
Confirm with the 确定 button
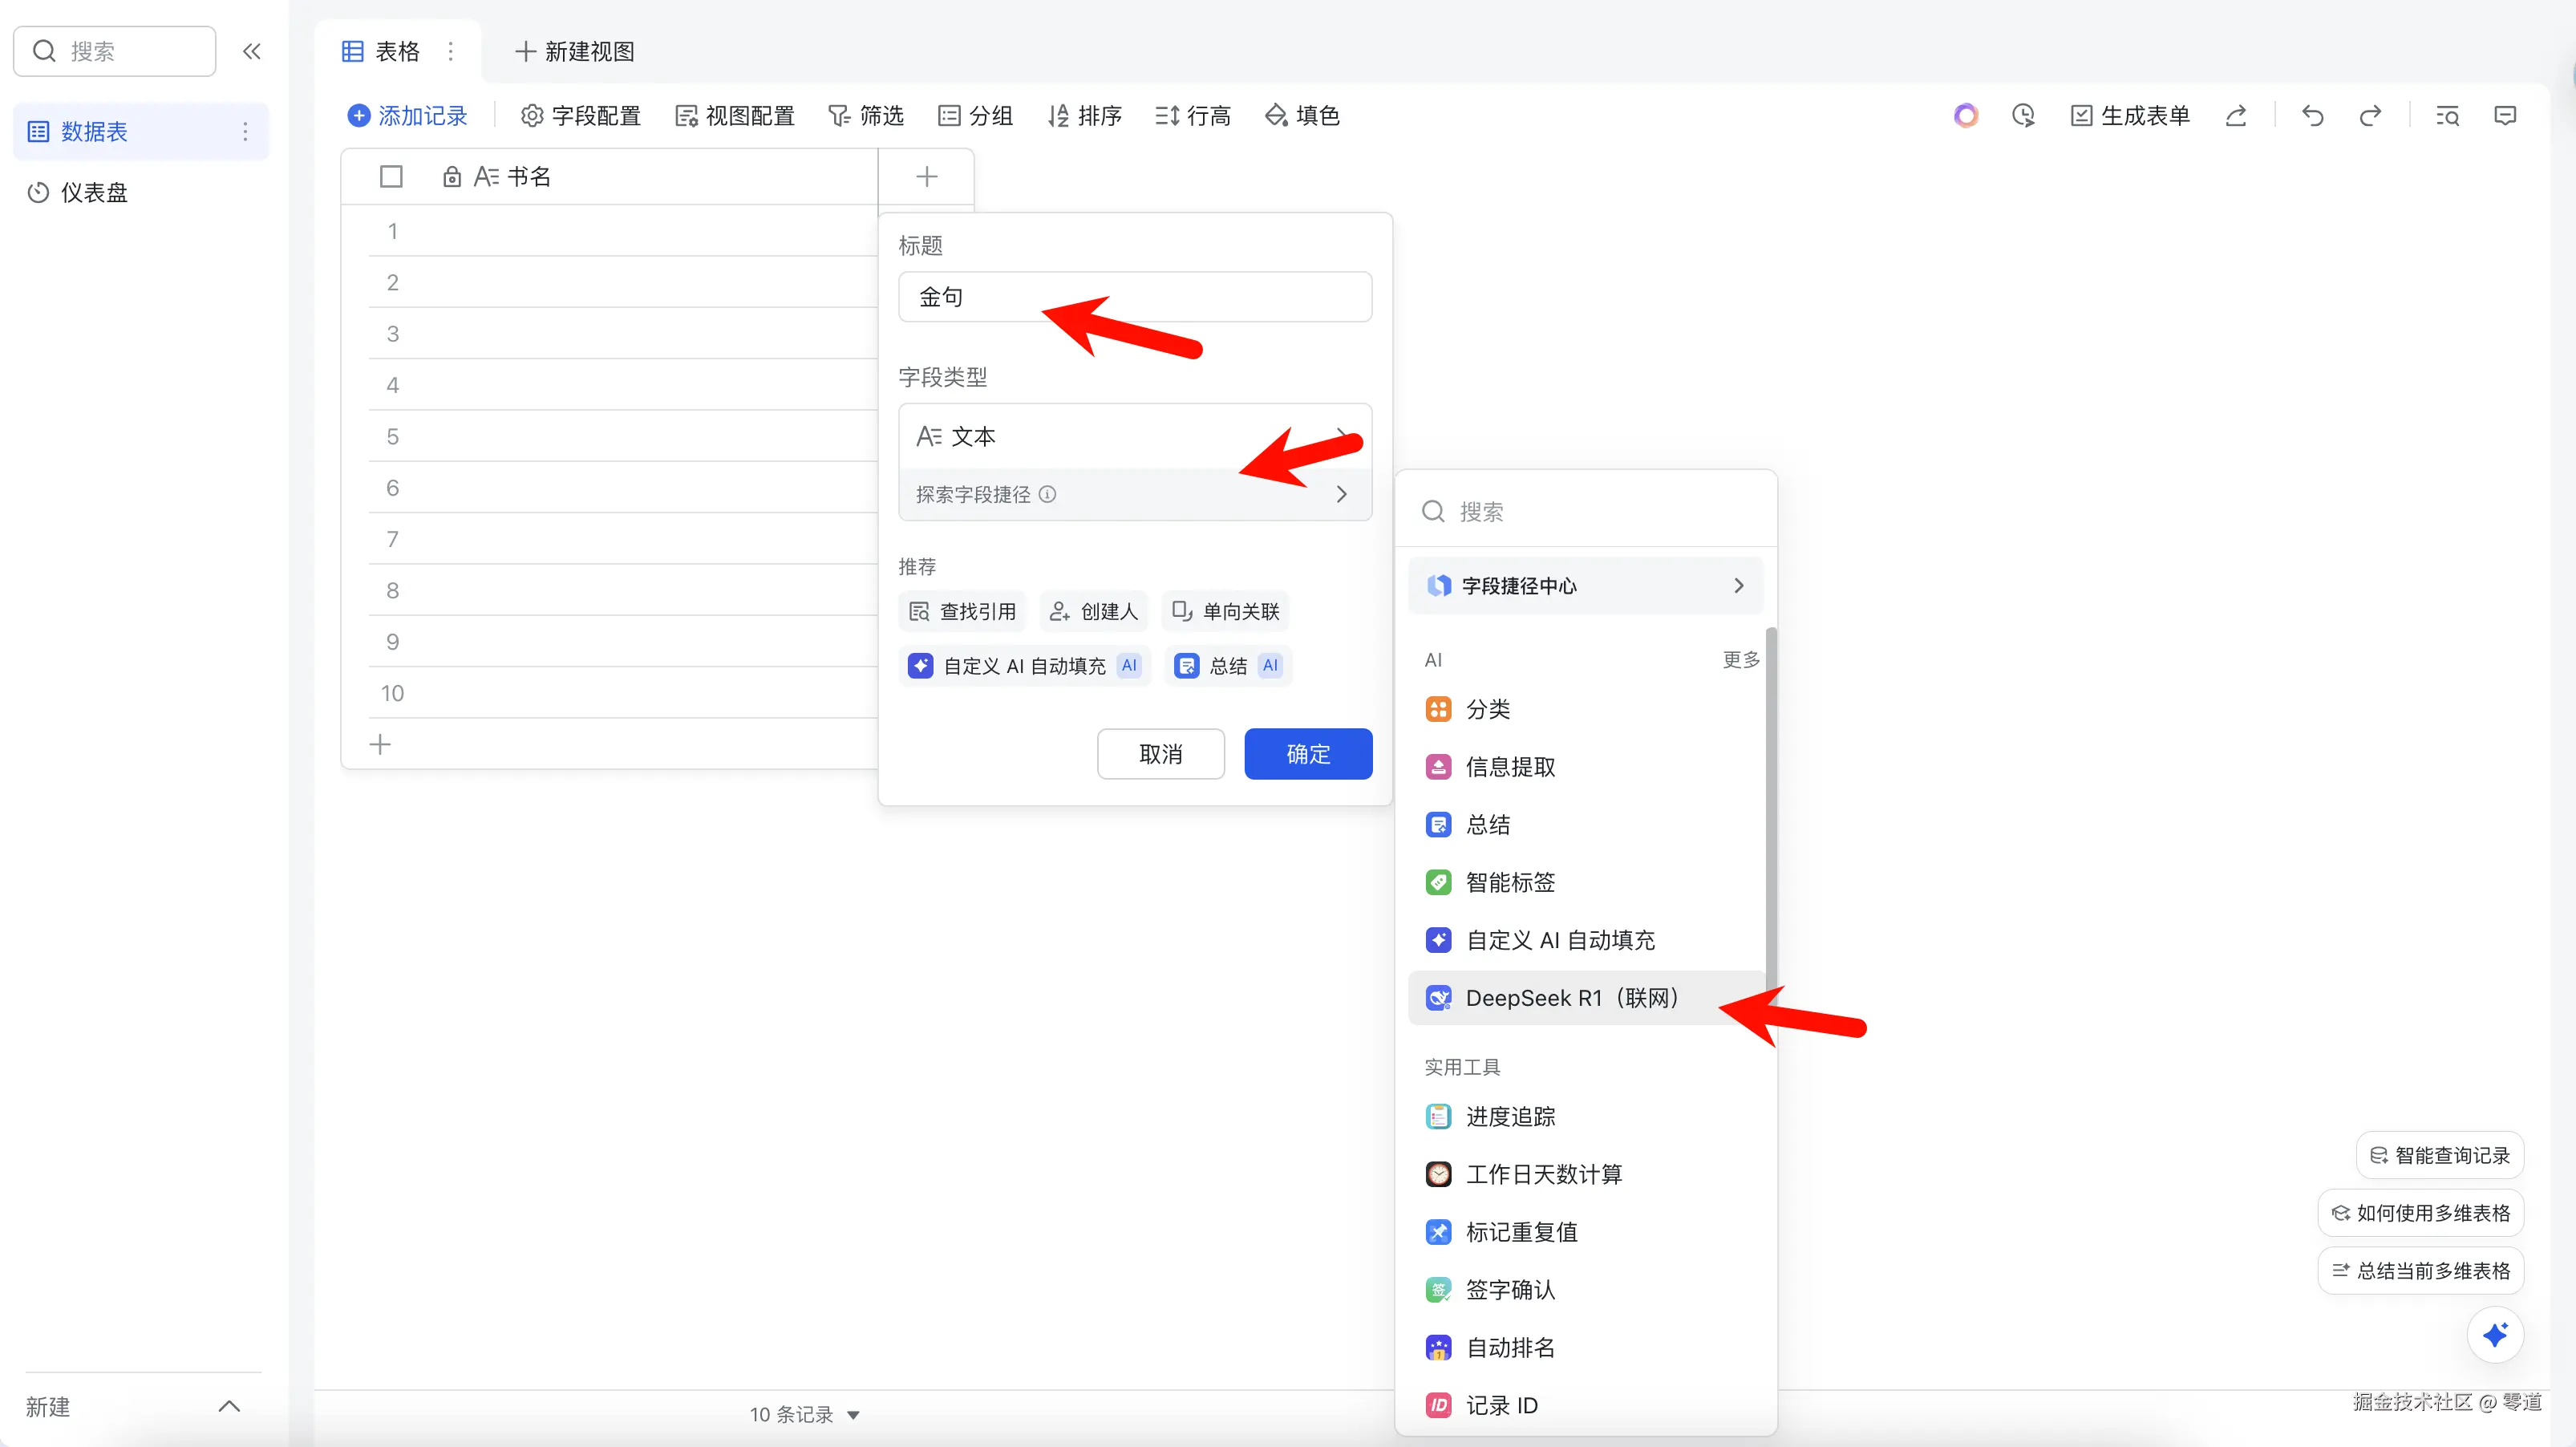click(1307, 754)
